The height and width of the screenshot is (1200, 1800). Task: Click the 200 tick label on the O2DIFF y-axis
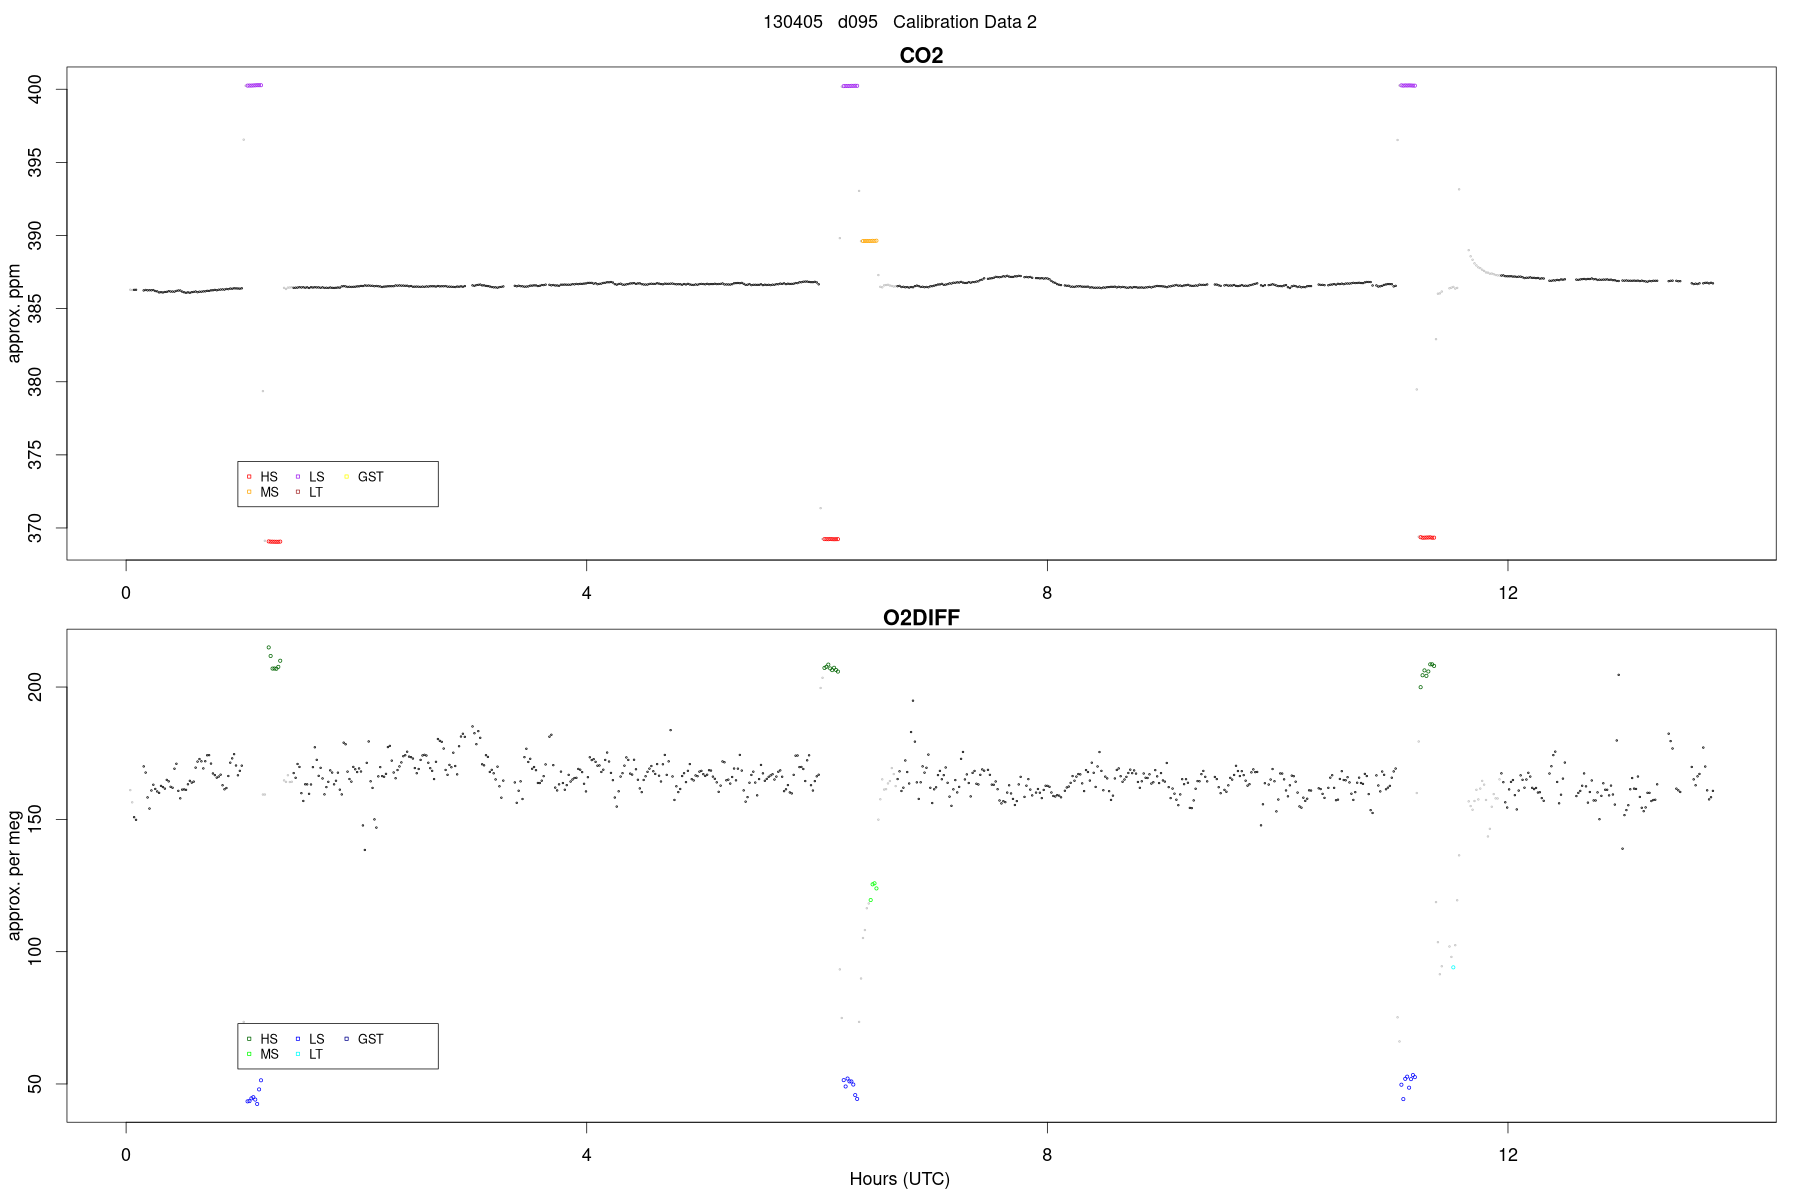35,687
